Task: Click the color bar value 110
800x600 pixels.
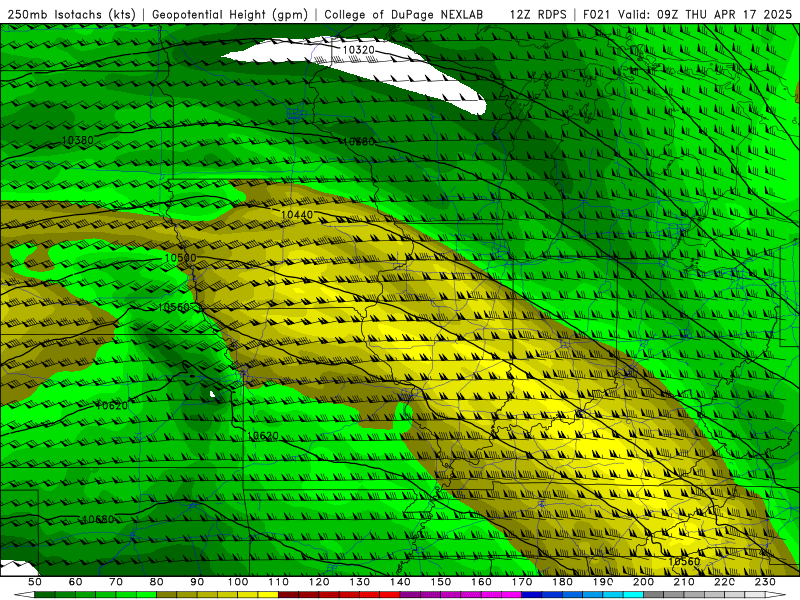Action: [278, 582]
